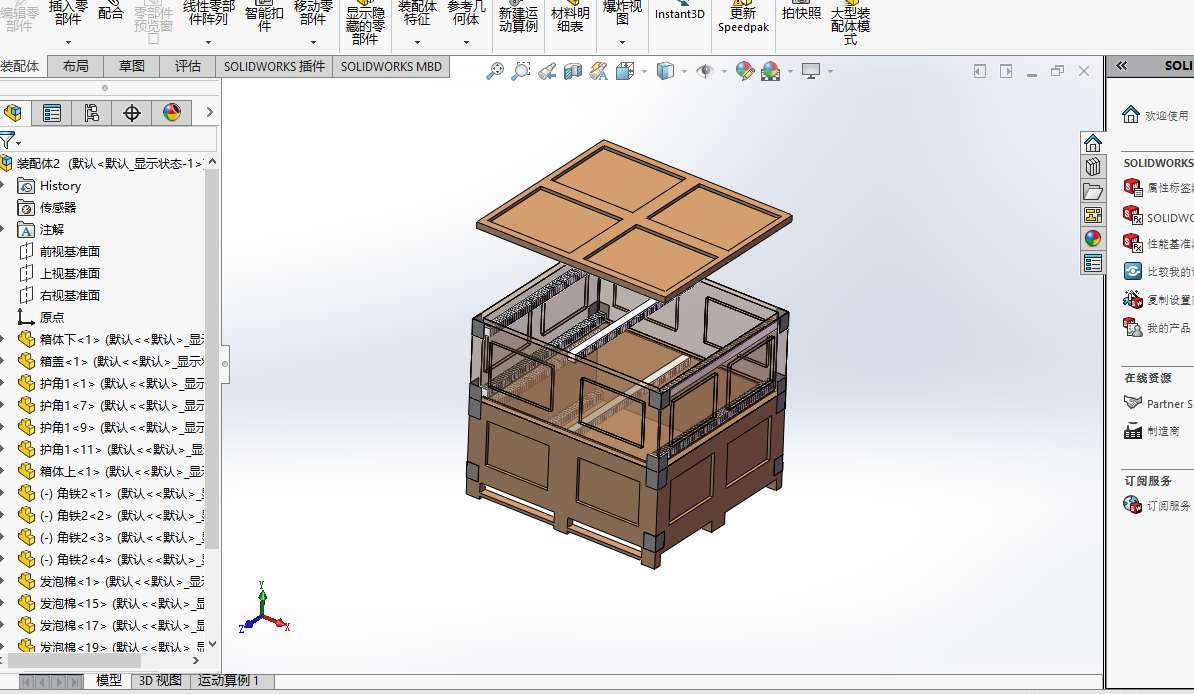Open dropdown under 装配体特征
Viewport: 1194px width, 694px height.
click(417, 43)
